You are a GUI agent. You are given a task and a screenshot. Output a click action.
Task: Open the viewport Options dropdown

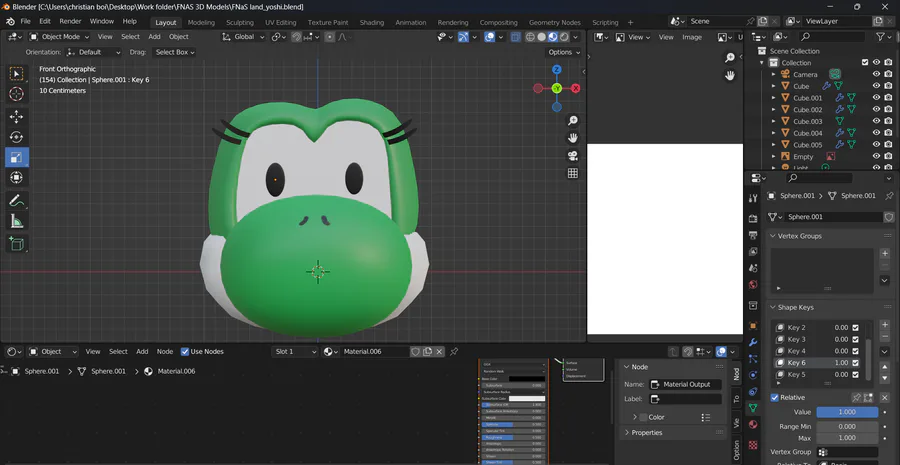pyautogui.click(x=564, y=52)
